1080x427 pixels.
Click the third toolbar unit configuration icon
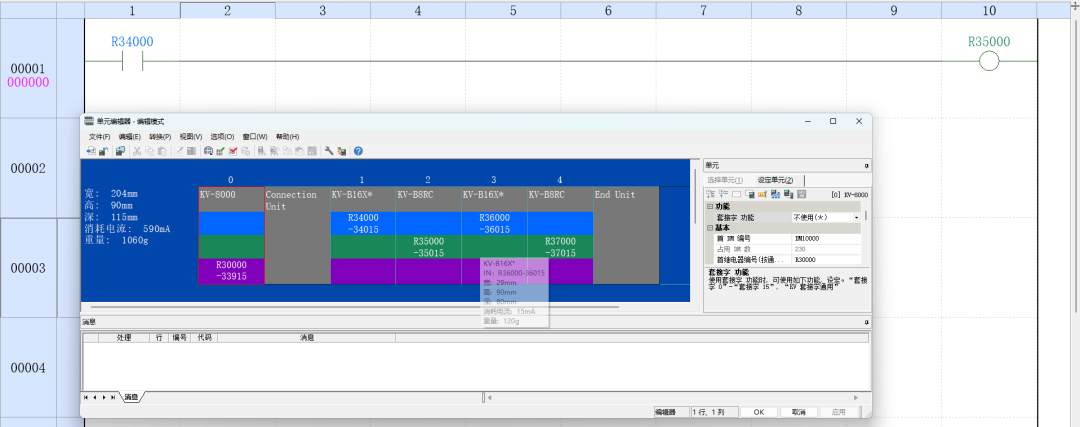121,151
